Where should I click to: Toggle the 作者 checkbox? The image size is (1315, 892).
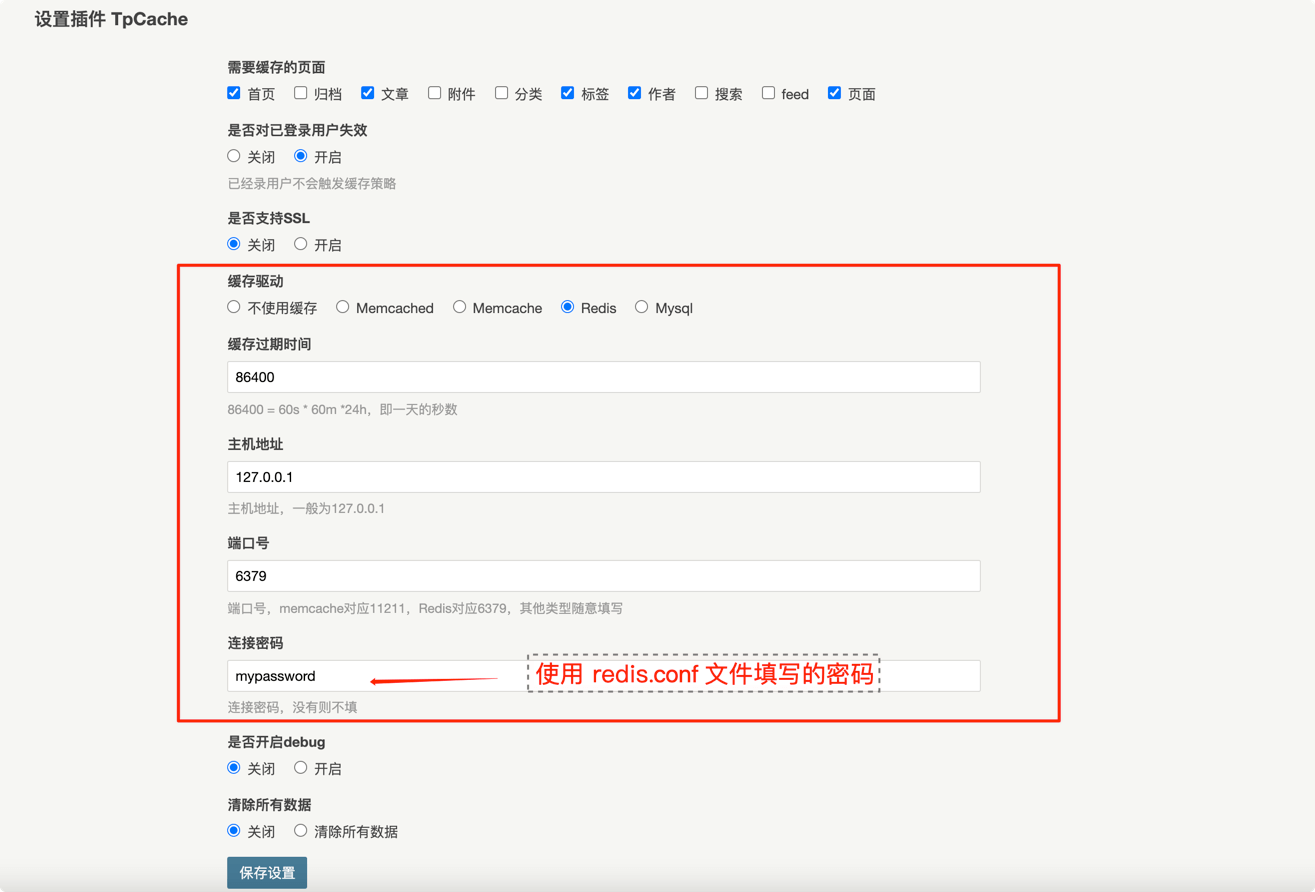point(634,93)
